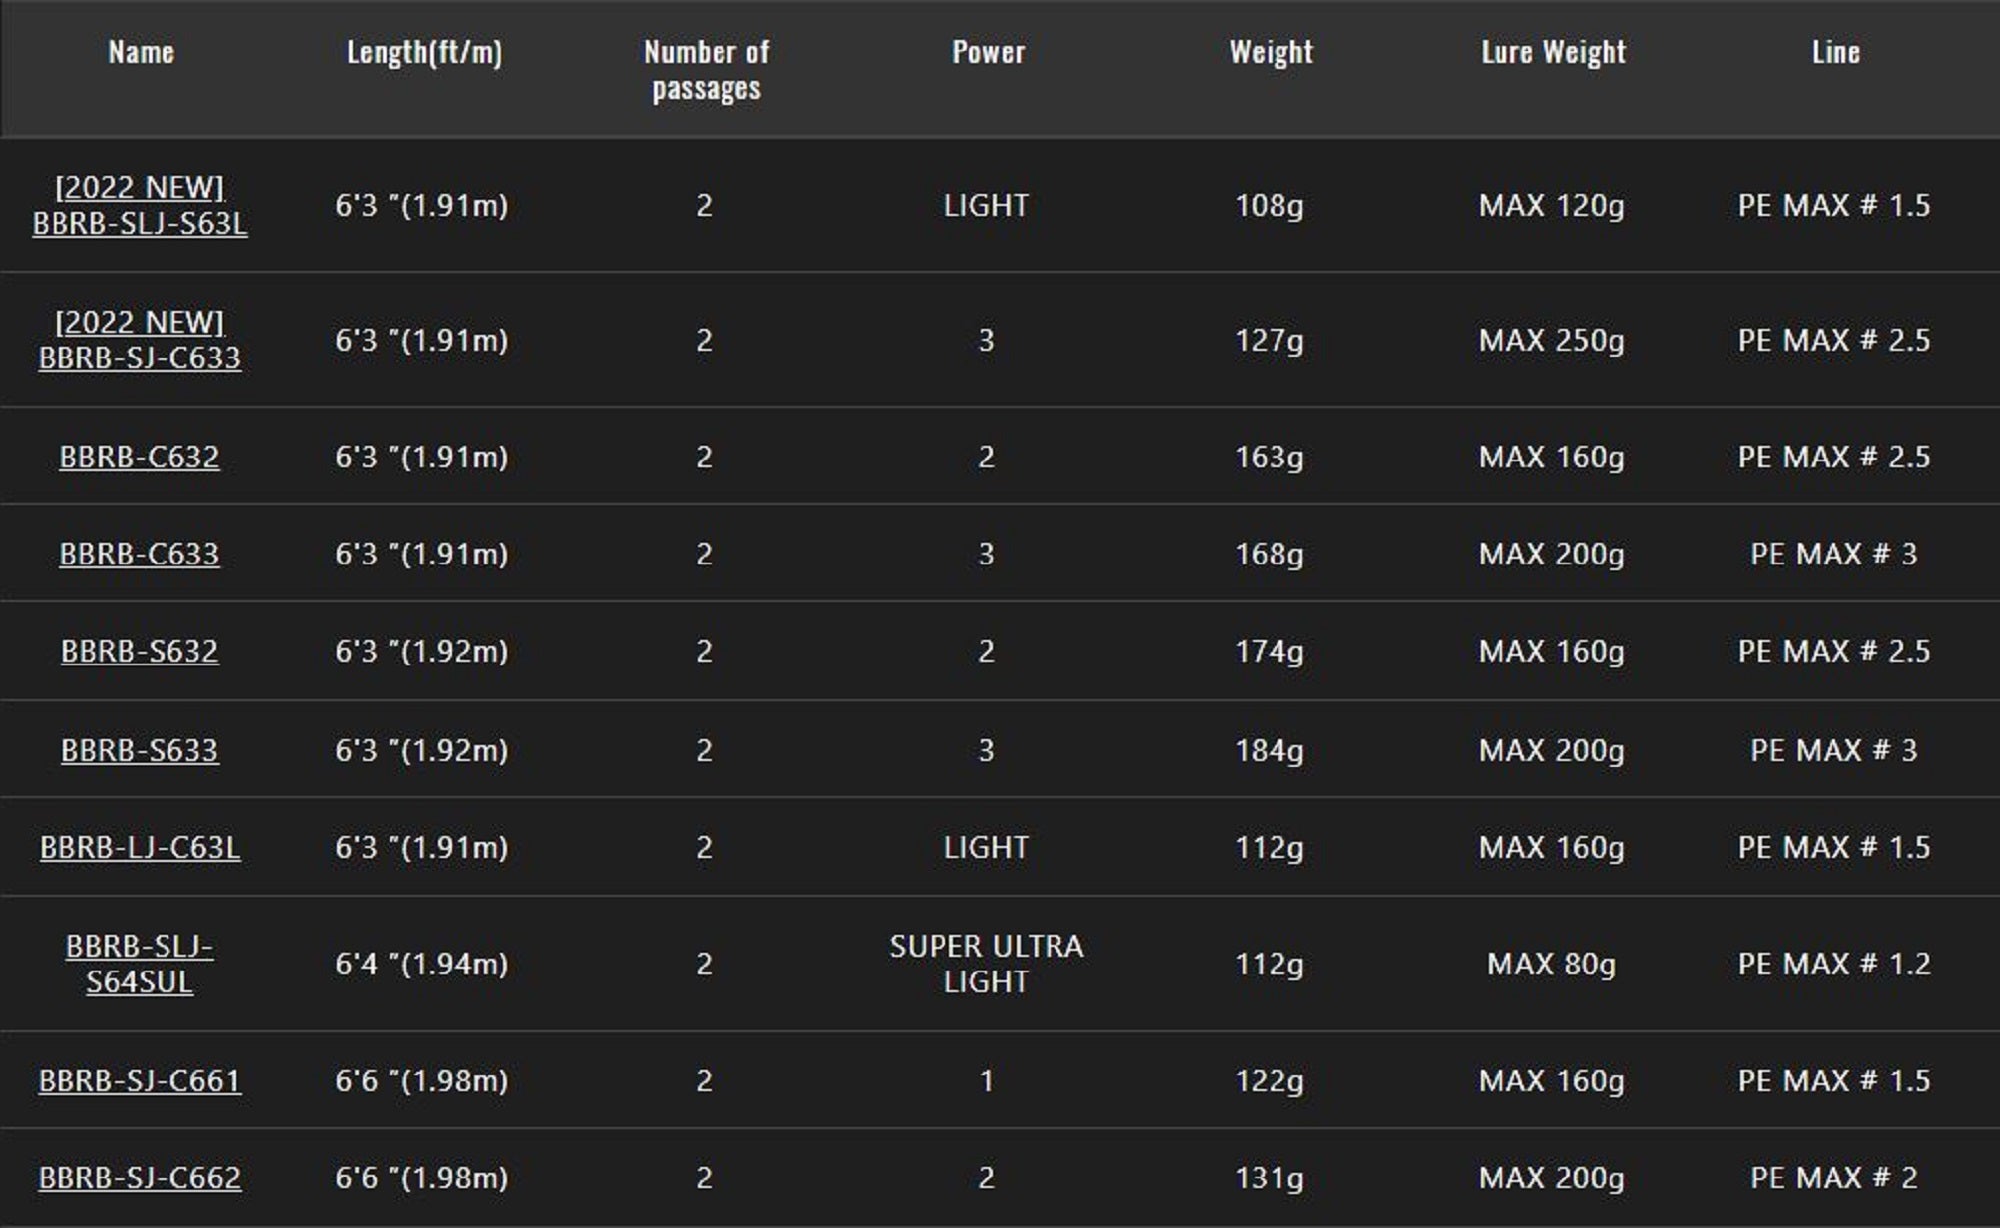Image resolution: width=2000 pixels, height=1228 pixels.
Task: Select the BBRB-S632 rod link
Action: [x=139, y=651]
